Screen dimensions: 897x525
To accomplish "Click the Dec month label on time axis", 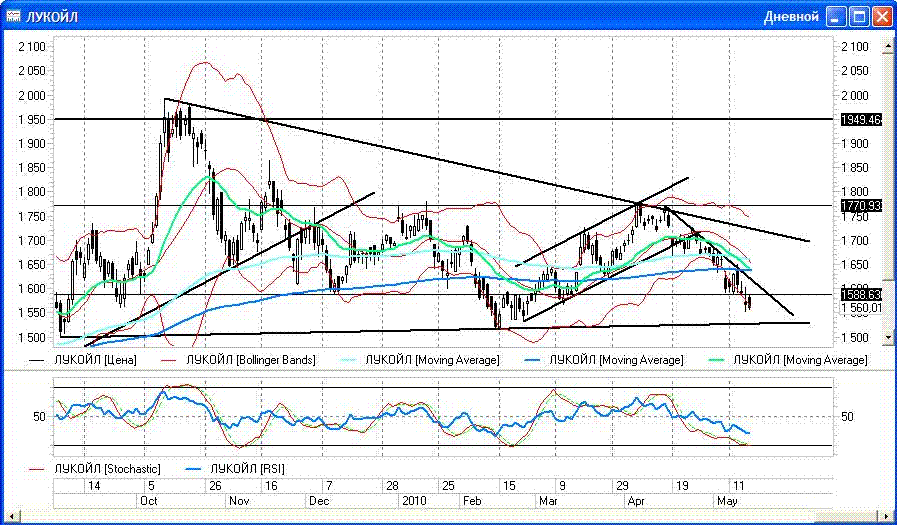I will (x=319, y=501).
